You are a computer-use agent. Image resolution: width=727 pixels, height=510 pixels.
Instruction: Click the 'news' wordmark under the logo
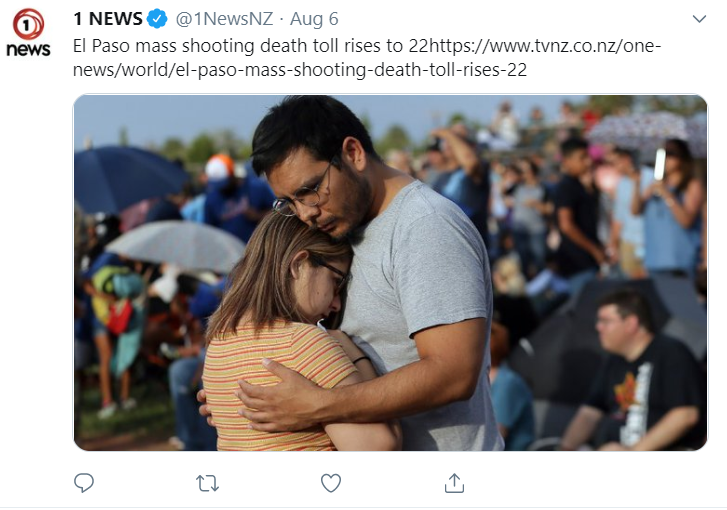click(28, 49)
